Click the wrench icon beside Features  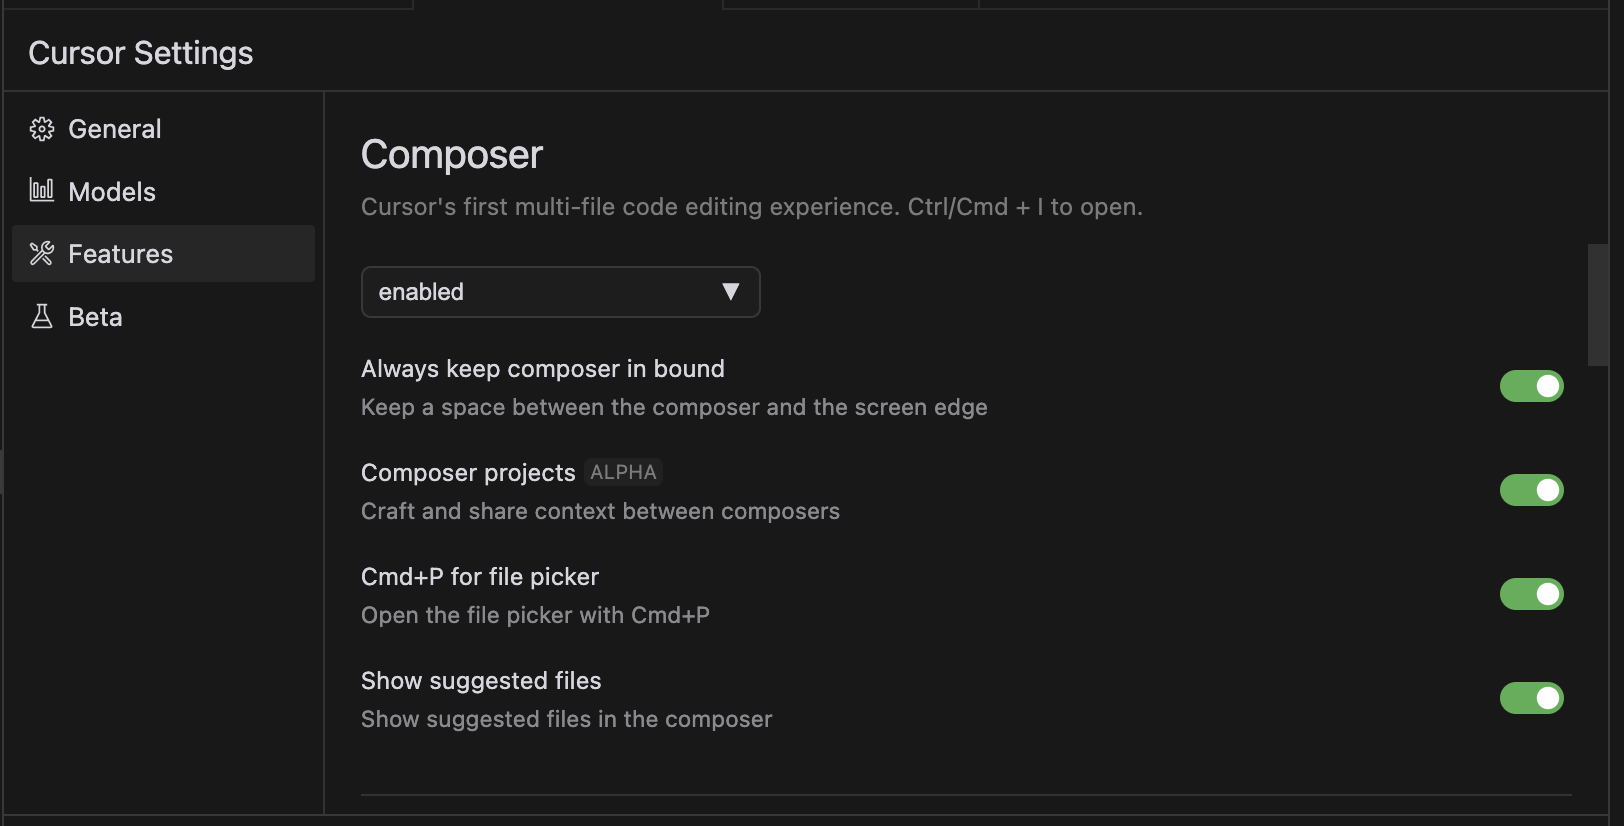pyautogui.click(x=41, y=253)
